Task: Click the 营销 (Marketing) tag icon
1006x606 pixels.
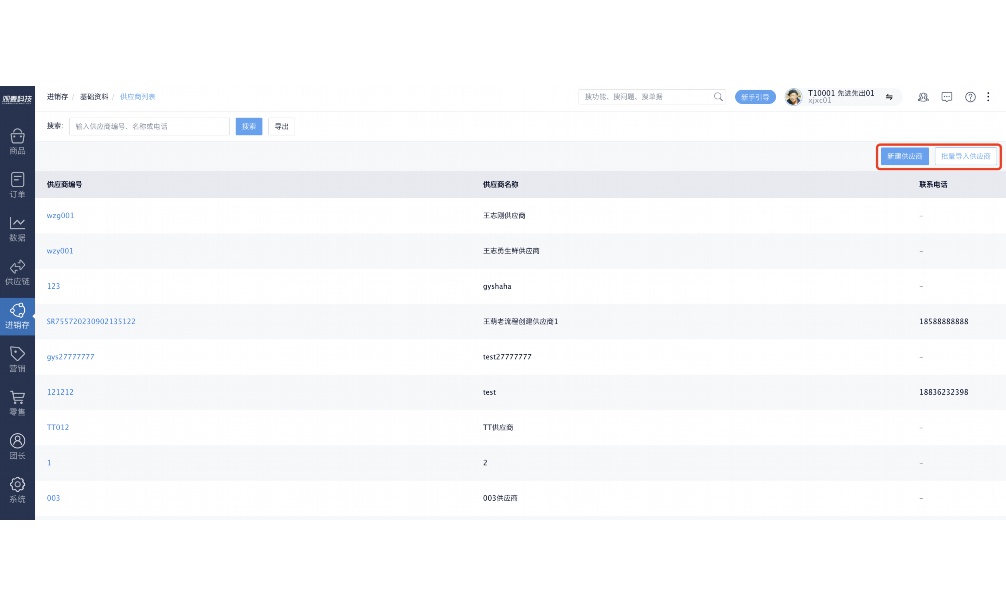Action: click(17, 358)
